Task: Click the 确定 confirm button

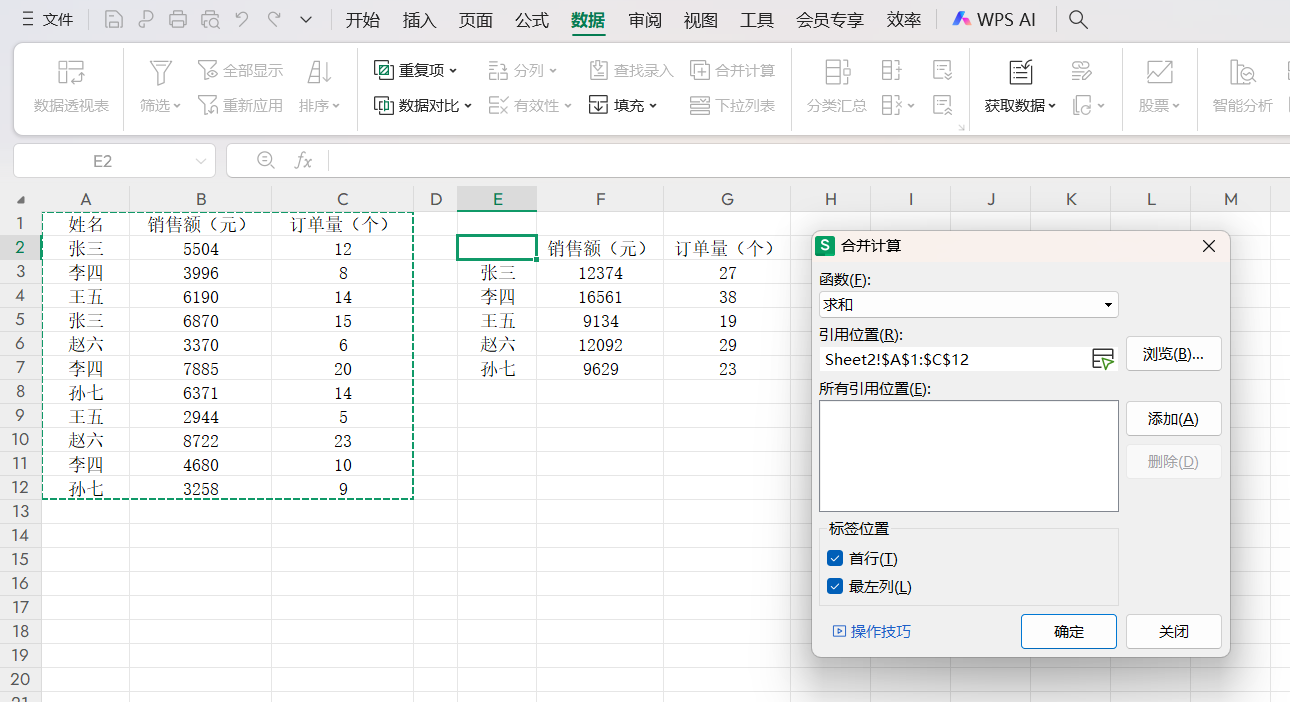Action: tap(1068, 631)
